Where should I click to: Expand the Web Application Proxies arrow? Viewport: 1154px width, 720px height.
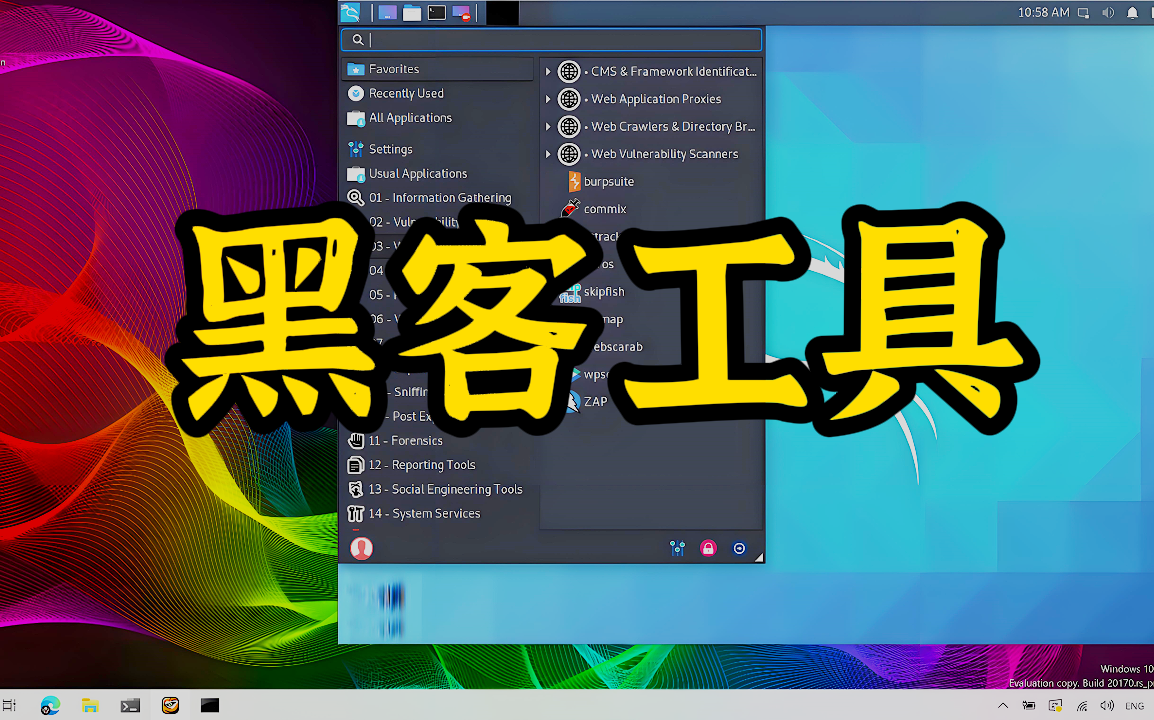[548, 99]
